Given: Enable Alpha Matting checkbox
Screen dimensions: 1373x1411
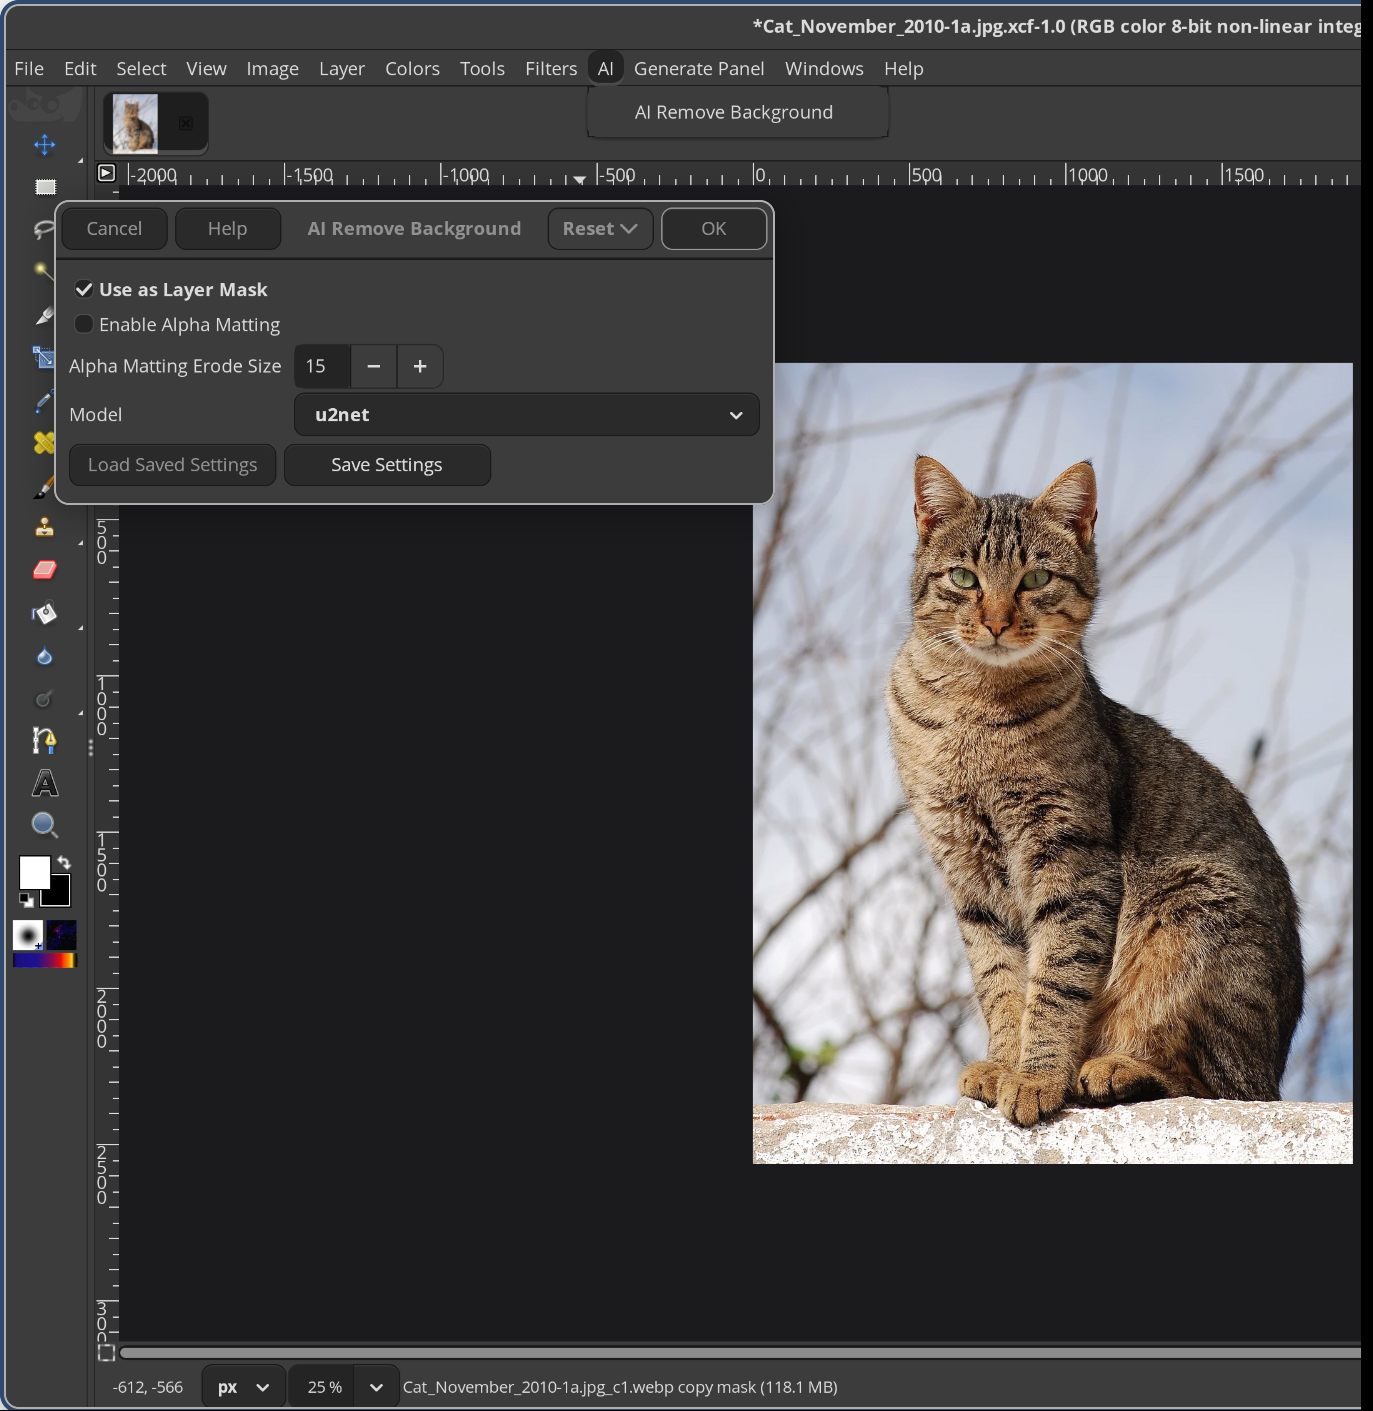Looking at the screenshot, I should pos(84,324).
